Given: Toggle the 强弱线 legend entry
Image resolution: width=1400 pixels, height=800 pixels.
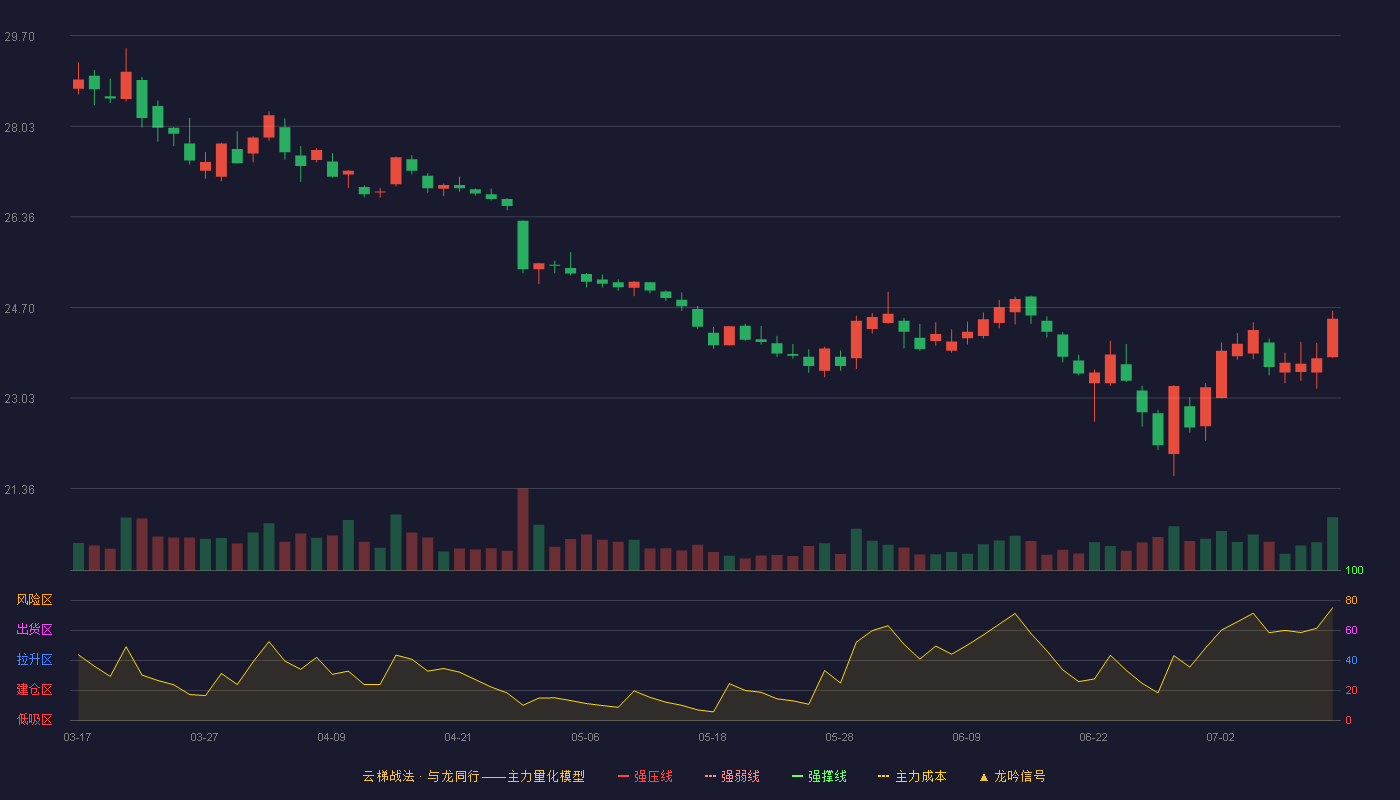Looking at the screenshot, I should click(x=732, y=776).
